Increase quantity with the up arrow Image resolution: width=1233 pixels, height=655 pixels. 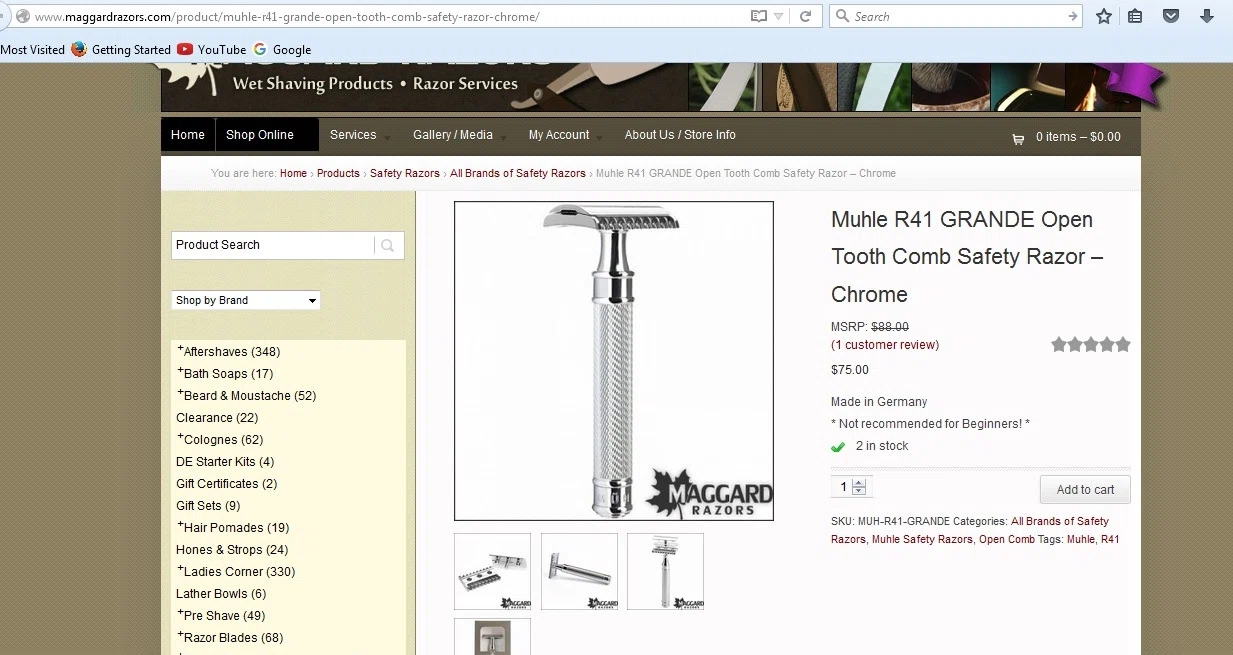coord(859,482)
